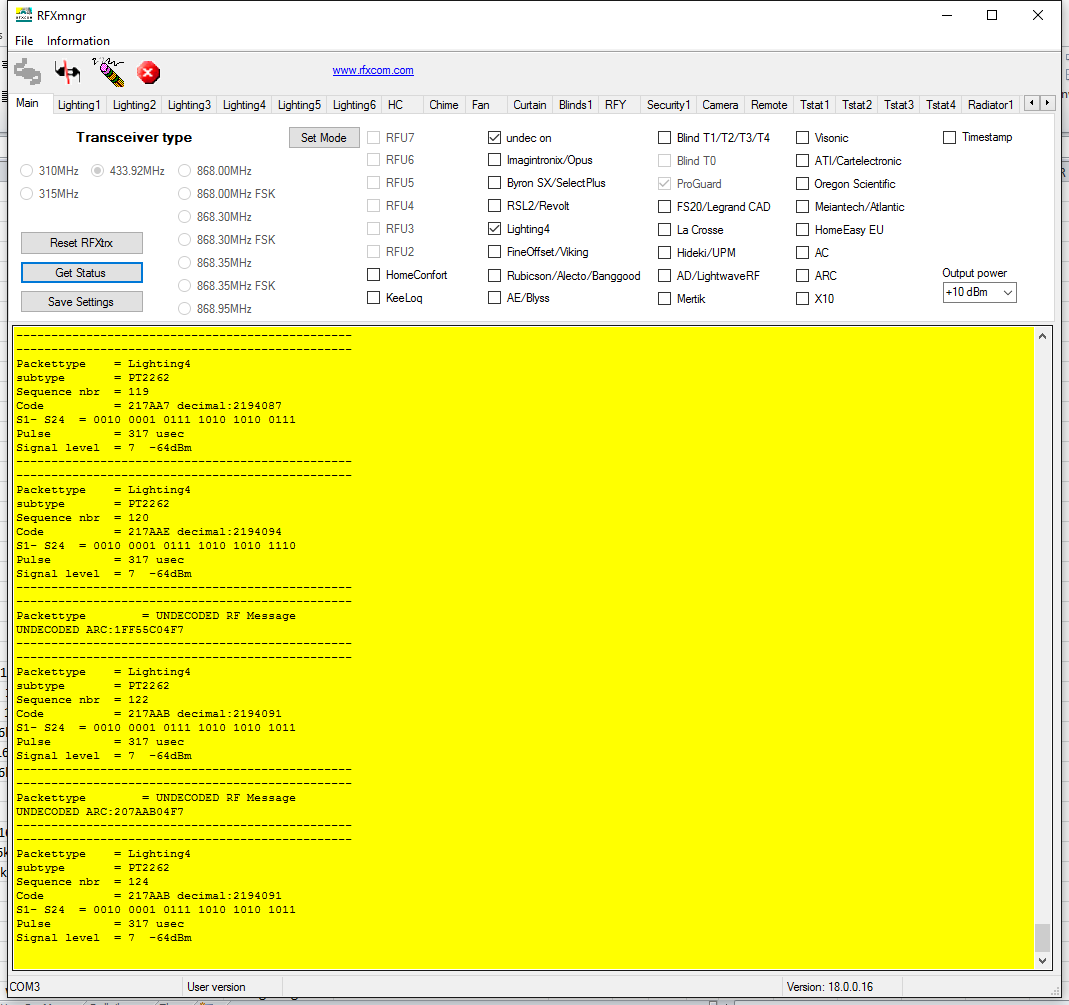
Task: Click the 'Sequence nbr = 119' log line
Action: pyautogui.click(x=82, y=392)
